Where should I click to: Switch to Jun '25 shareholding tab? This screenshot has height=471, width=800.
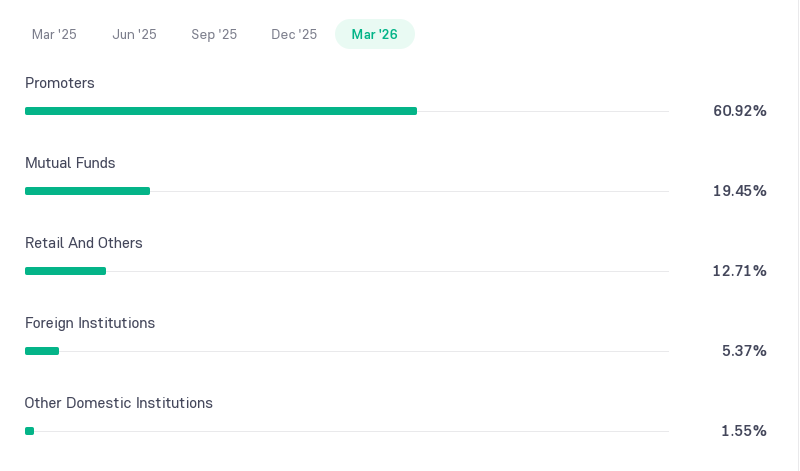pyautogui.click(x=134, y=34)
